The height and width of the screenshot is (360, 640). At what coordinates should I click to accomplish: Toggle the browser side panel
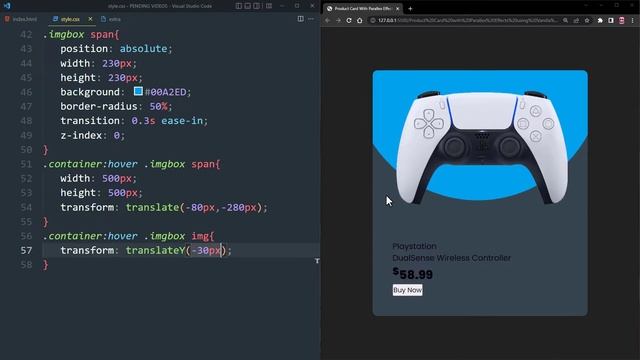pyautogui.click(x=611, y=20)
